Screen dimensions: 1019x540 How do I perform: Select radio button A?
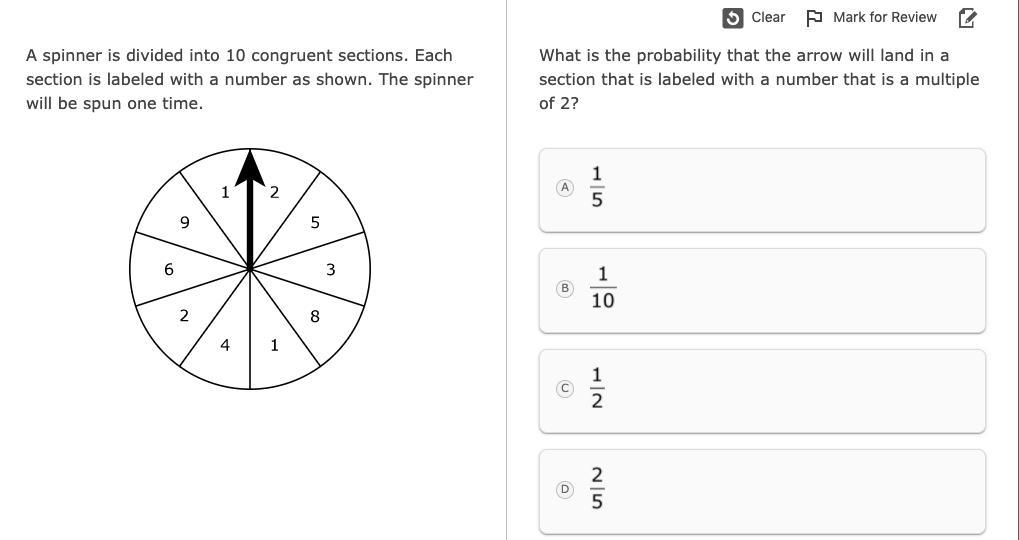(565, 188)
